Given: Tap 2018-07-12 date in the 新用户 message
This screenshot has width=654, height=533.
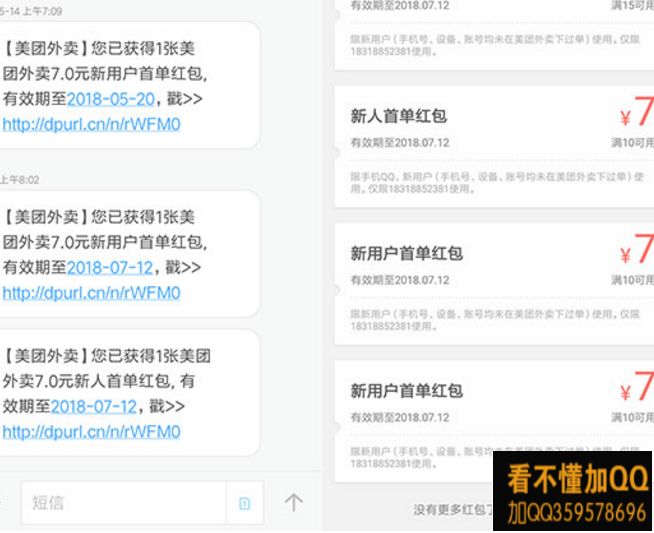Looking at the screenshot, I should (110, 268).
